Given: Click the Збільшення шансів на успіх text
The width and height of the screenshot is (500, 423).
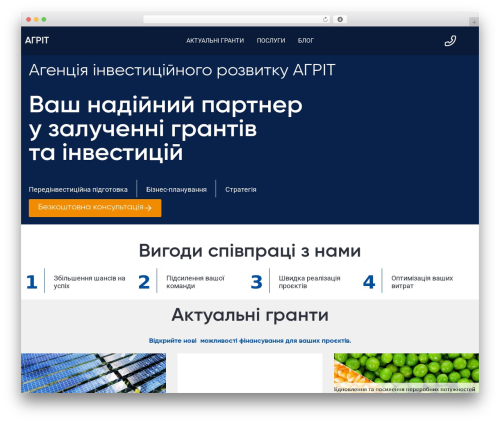Looking at the screenshot, I should click(89, 282).
